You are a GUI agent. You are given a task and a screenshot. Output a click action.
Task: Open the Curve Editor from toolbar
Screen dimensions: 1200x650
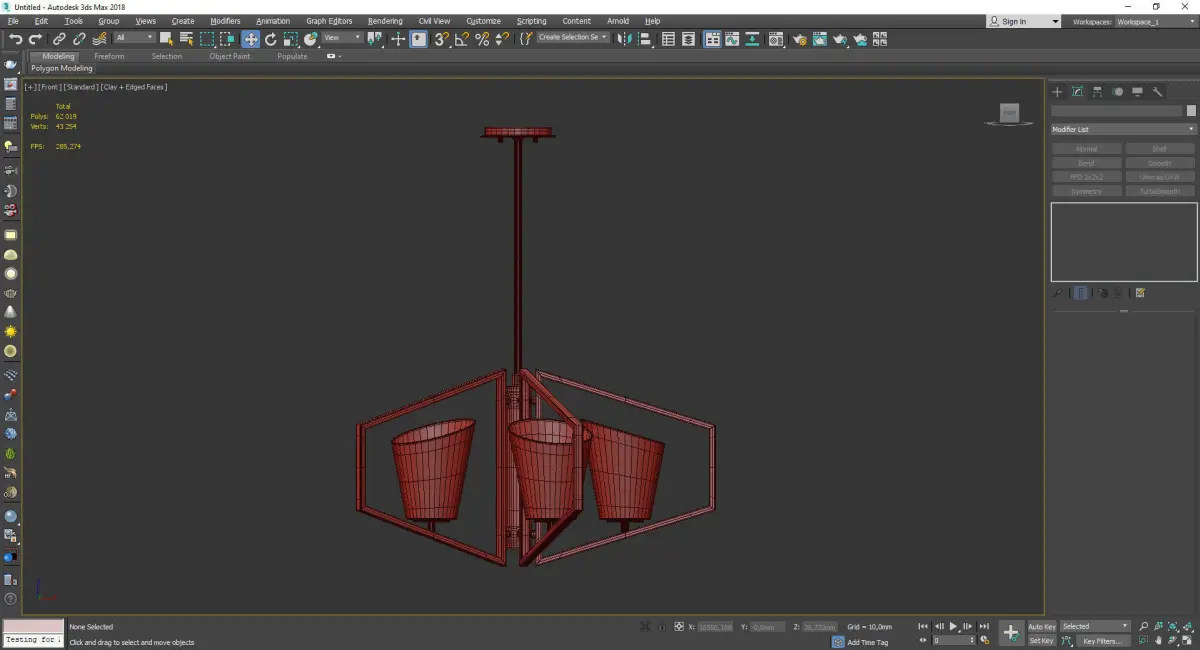[732, 39]
